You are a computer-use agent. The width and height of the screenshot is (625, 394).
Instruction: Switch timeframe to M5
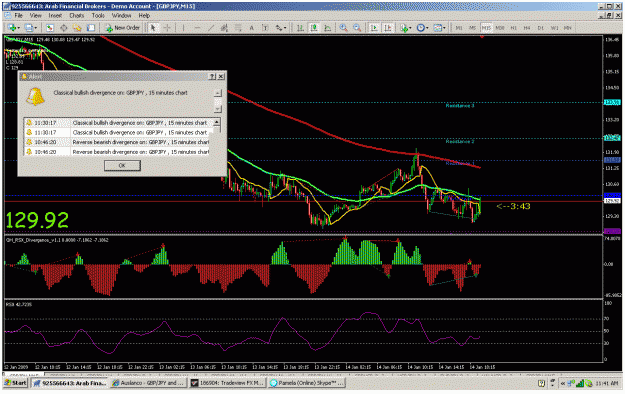[x=472, y=28]
